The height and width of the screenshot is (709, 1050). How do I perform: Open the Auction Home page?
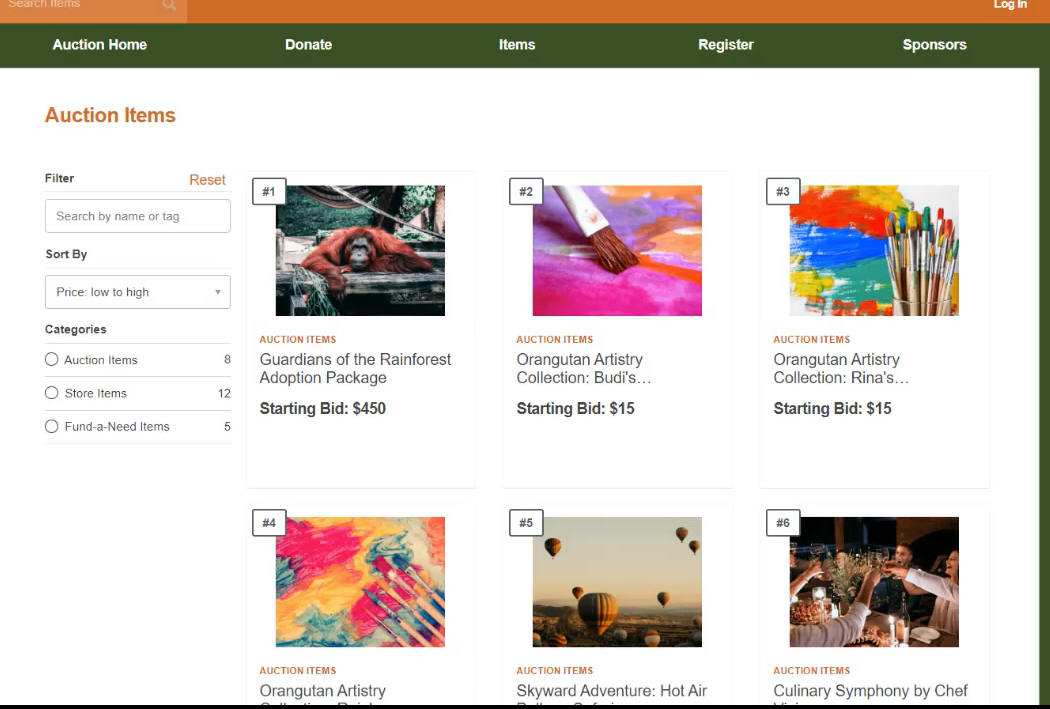pos(100,45)
